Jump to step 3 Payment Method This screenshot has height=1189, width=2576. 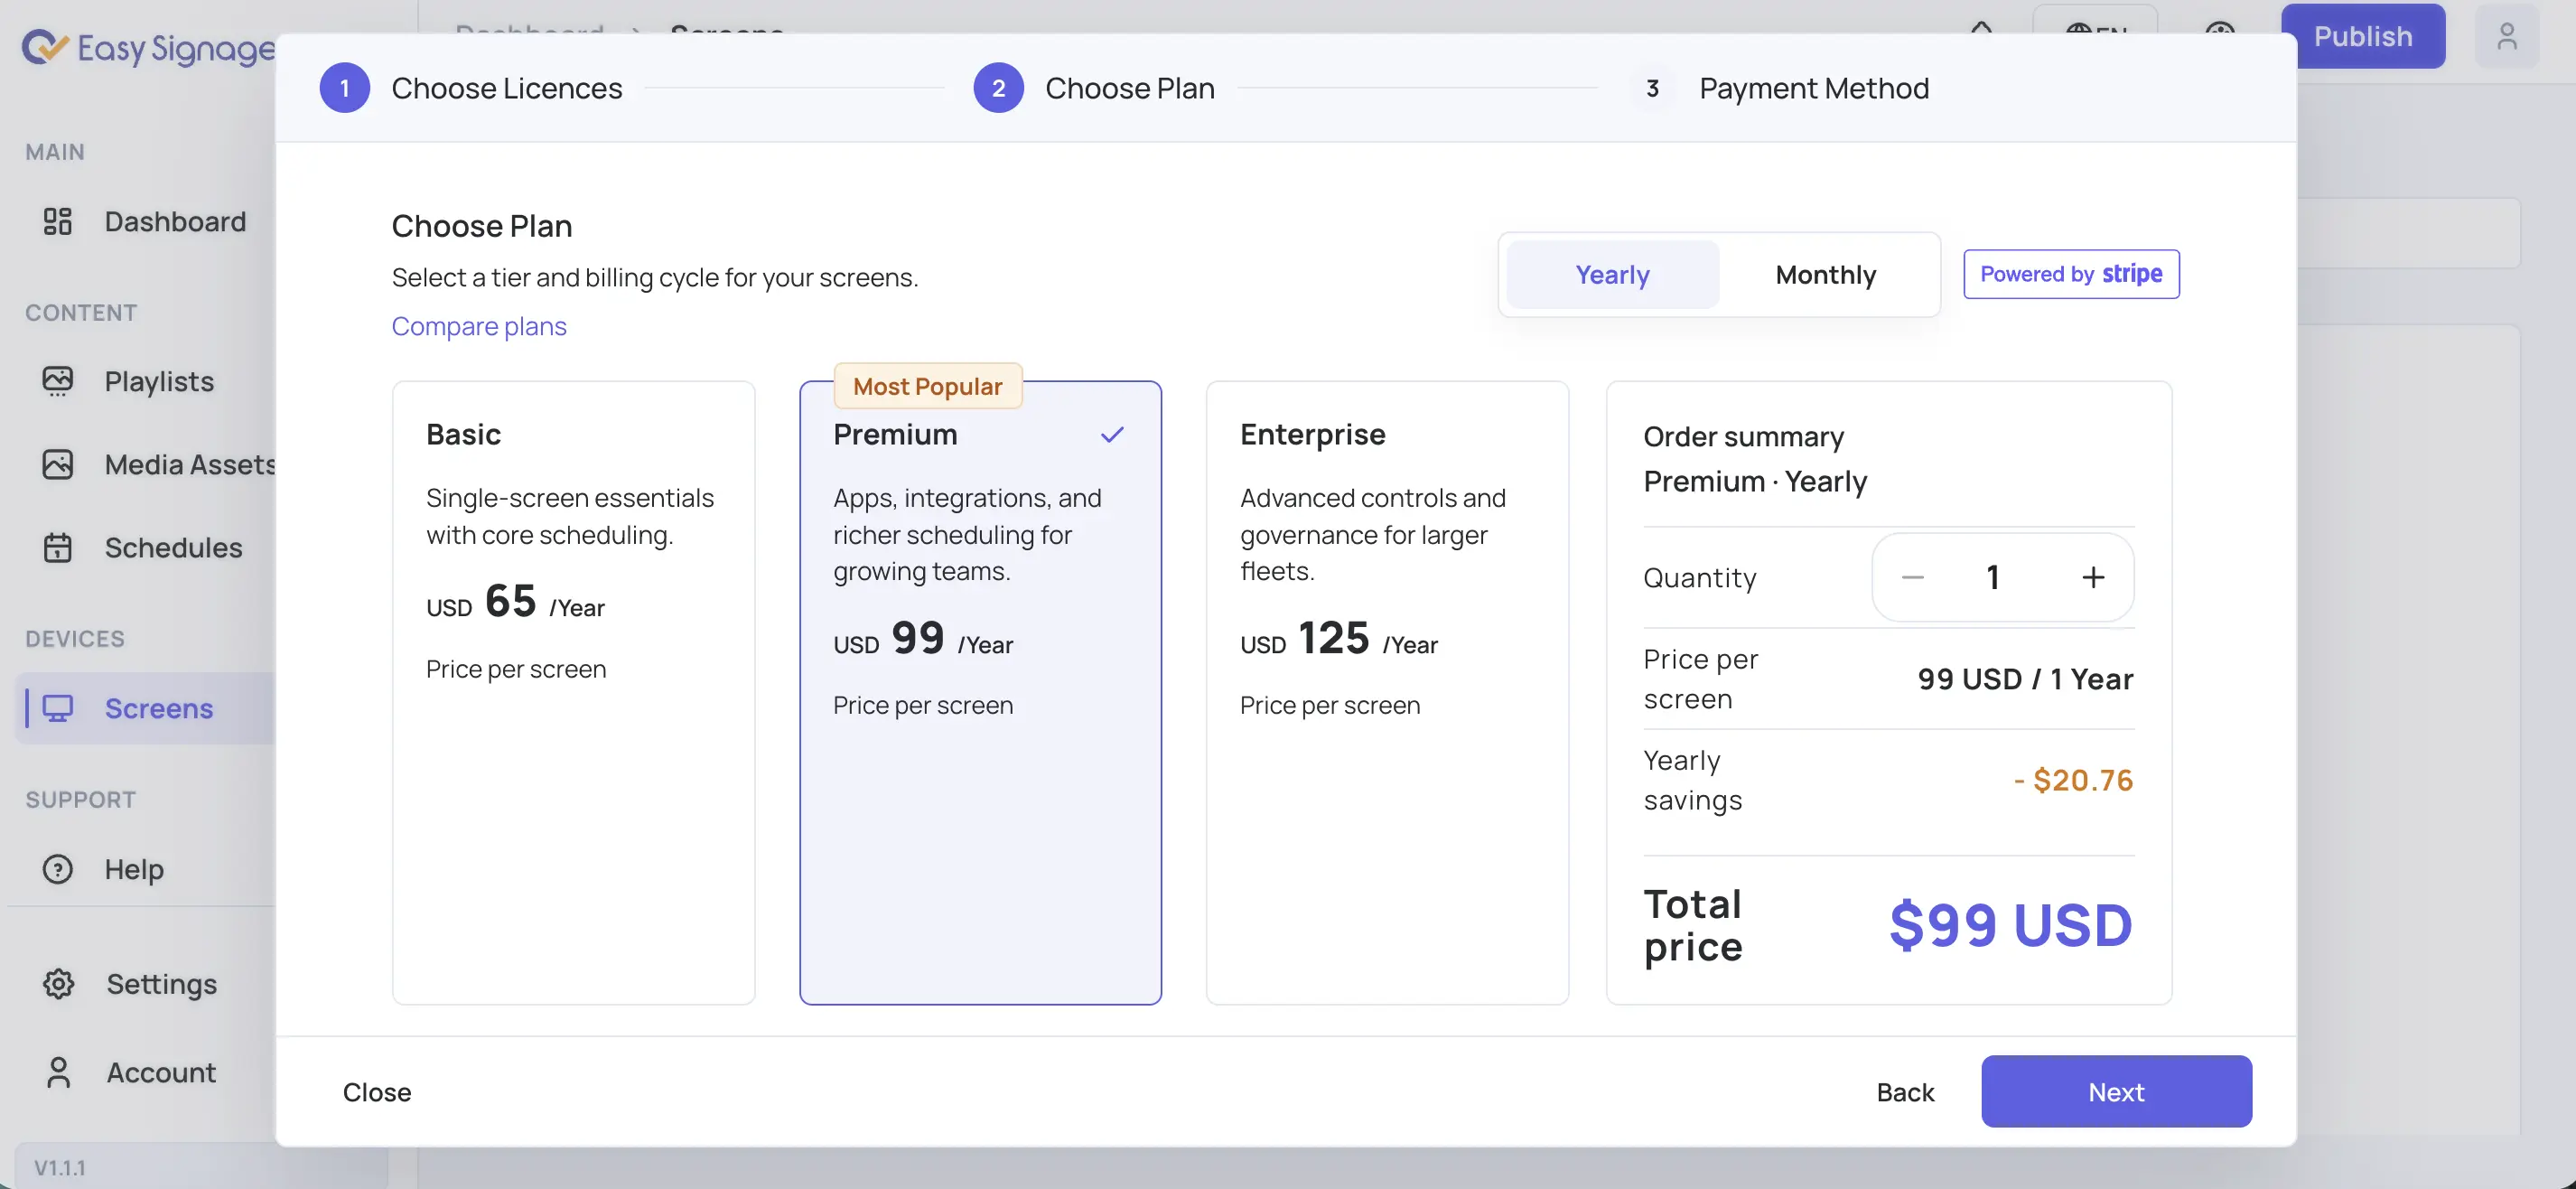1779,88
